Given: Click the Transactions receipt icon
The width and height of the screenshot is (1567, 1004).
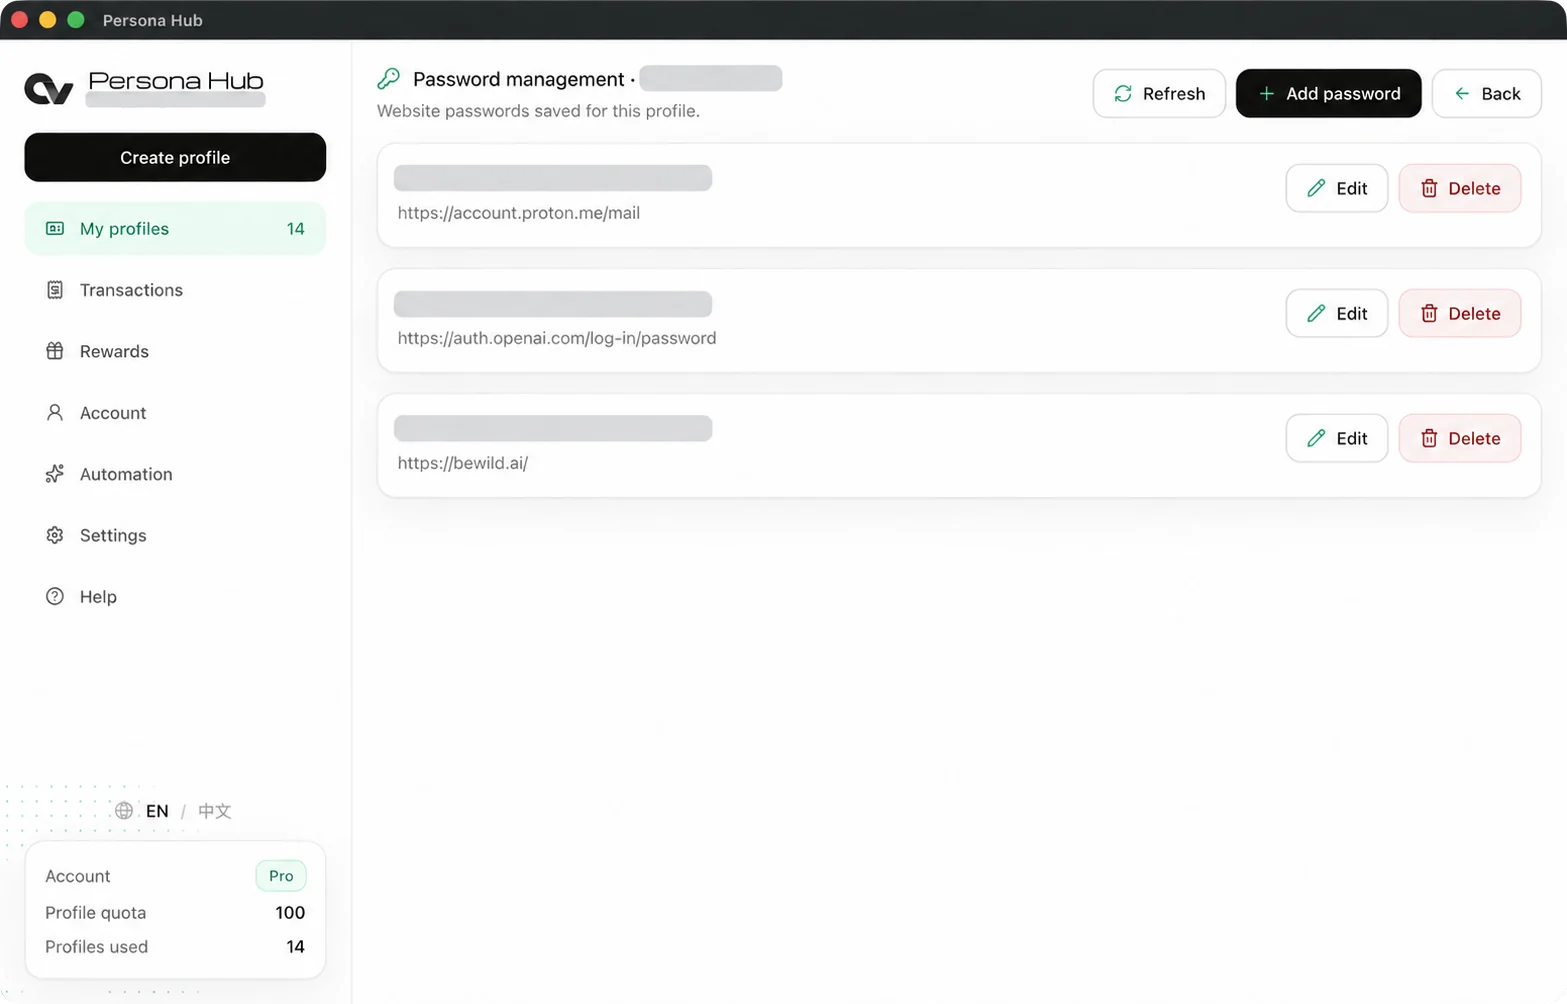Looking at the screenshot, I should 55,290.
